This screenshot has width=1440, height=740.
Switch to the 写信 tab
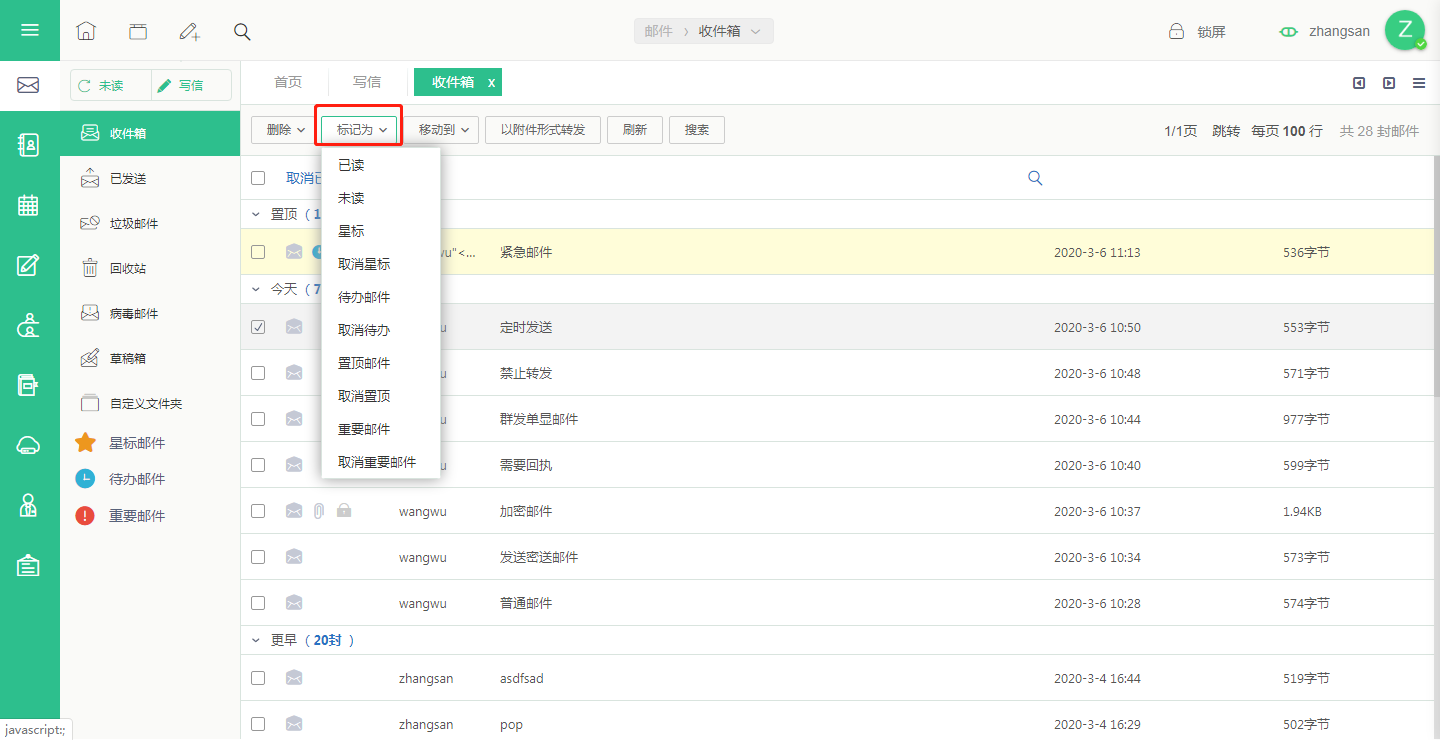point(367,82)
